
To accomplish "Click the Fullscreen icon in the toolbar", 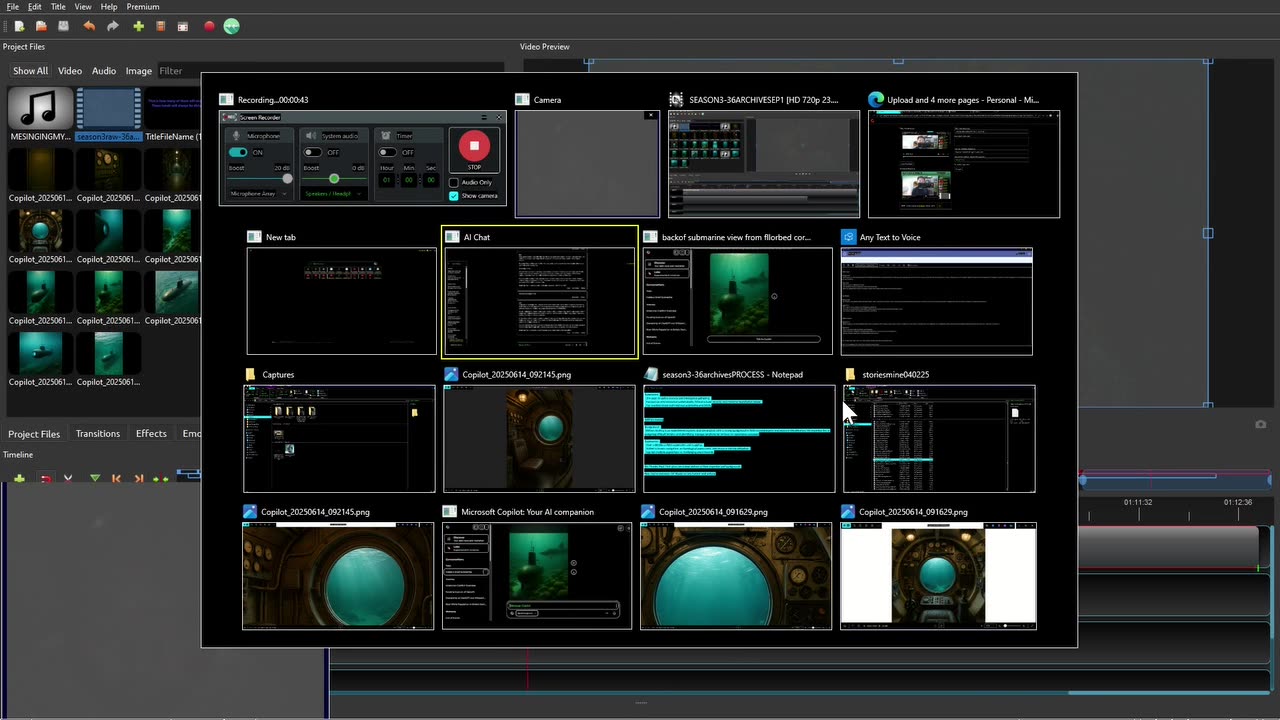I will tap(183, 26).
